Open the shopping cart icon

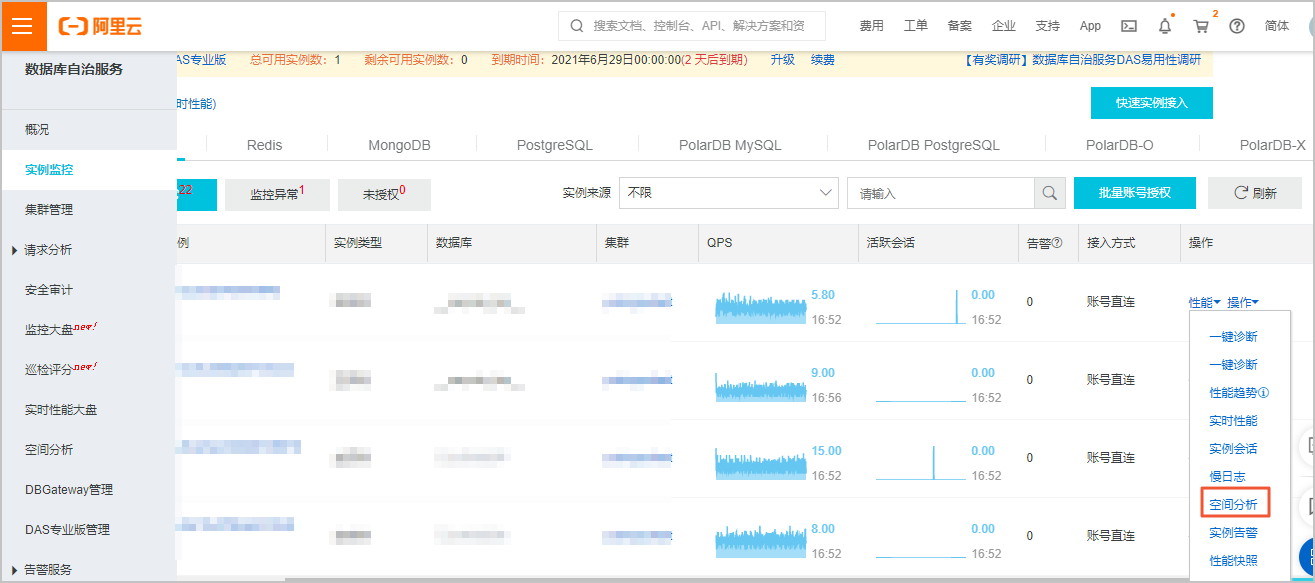pos(1201,26)
